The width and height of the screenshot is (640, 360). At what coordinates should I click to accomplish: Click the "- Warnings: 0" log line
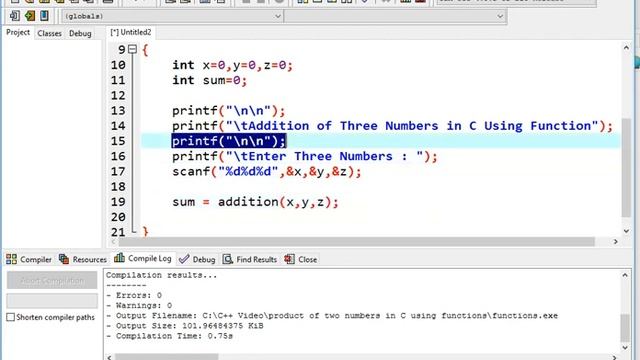(x=139, y=305)
